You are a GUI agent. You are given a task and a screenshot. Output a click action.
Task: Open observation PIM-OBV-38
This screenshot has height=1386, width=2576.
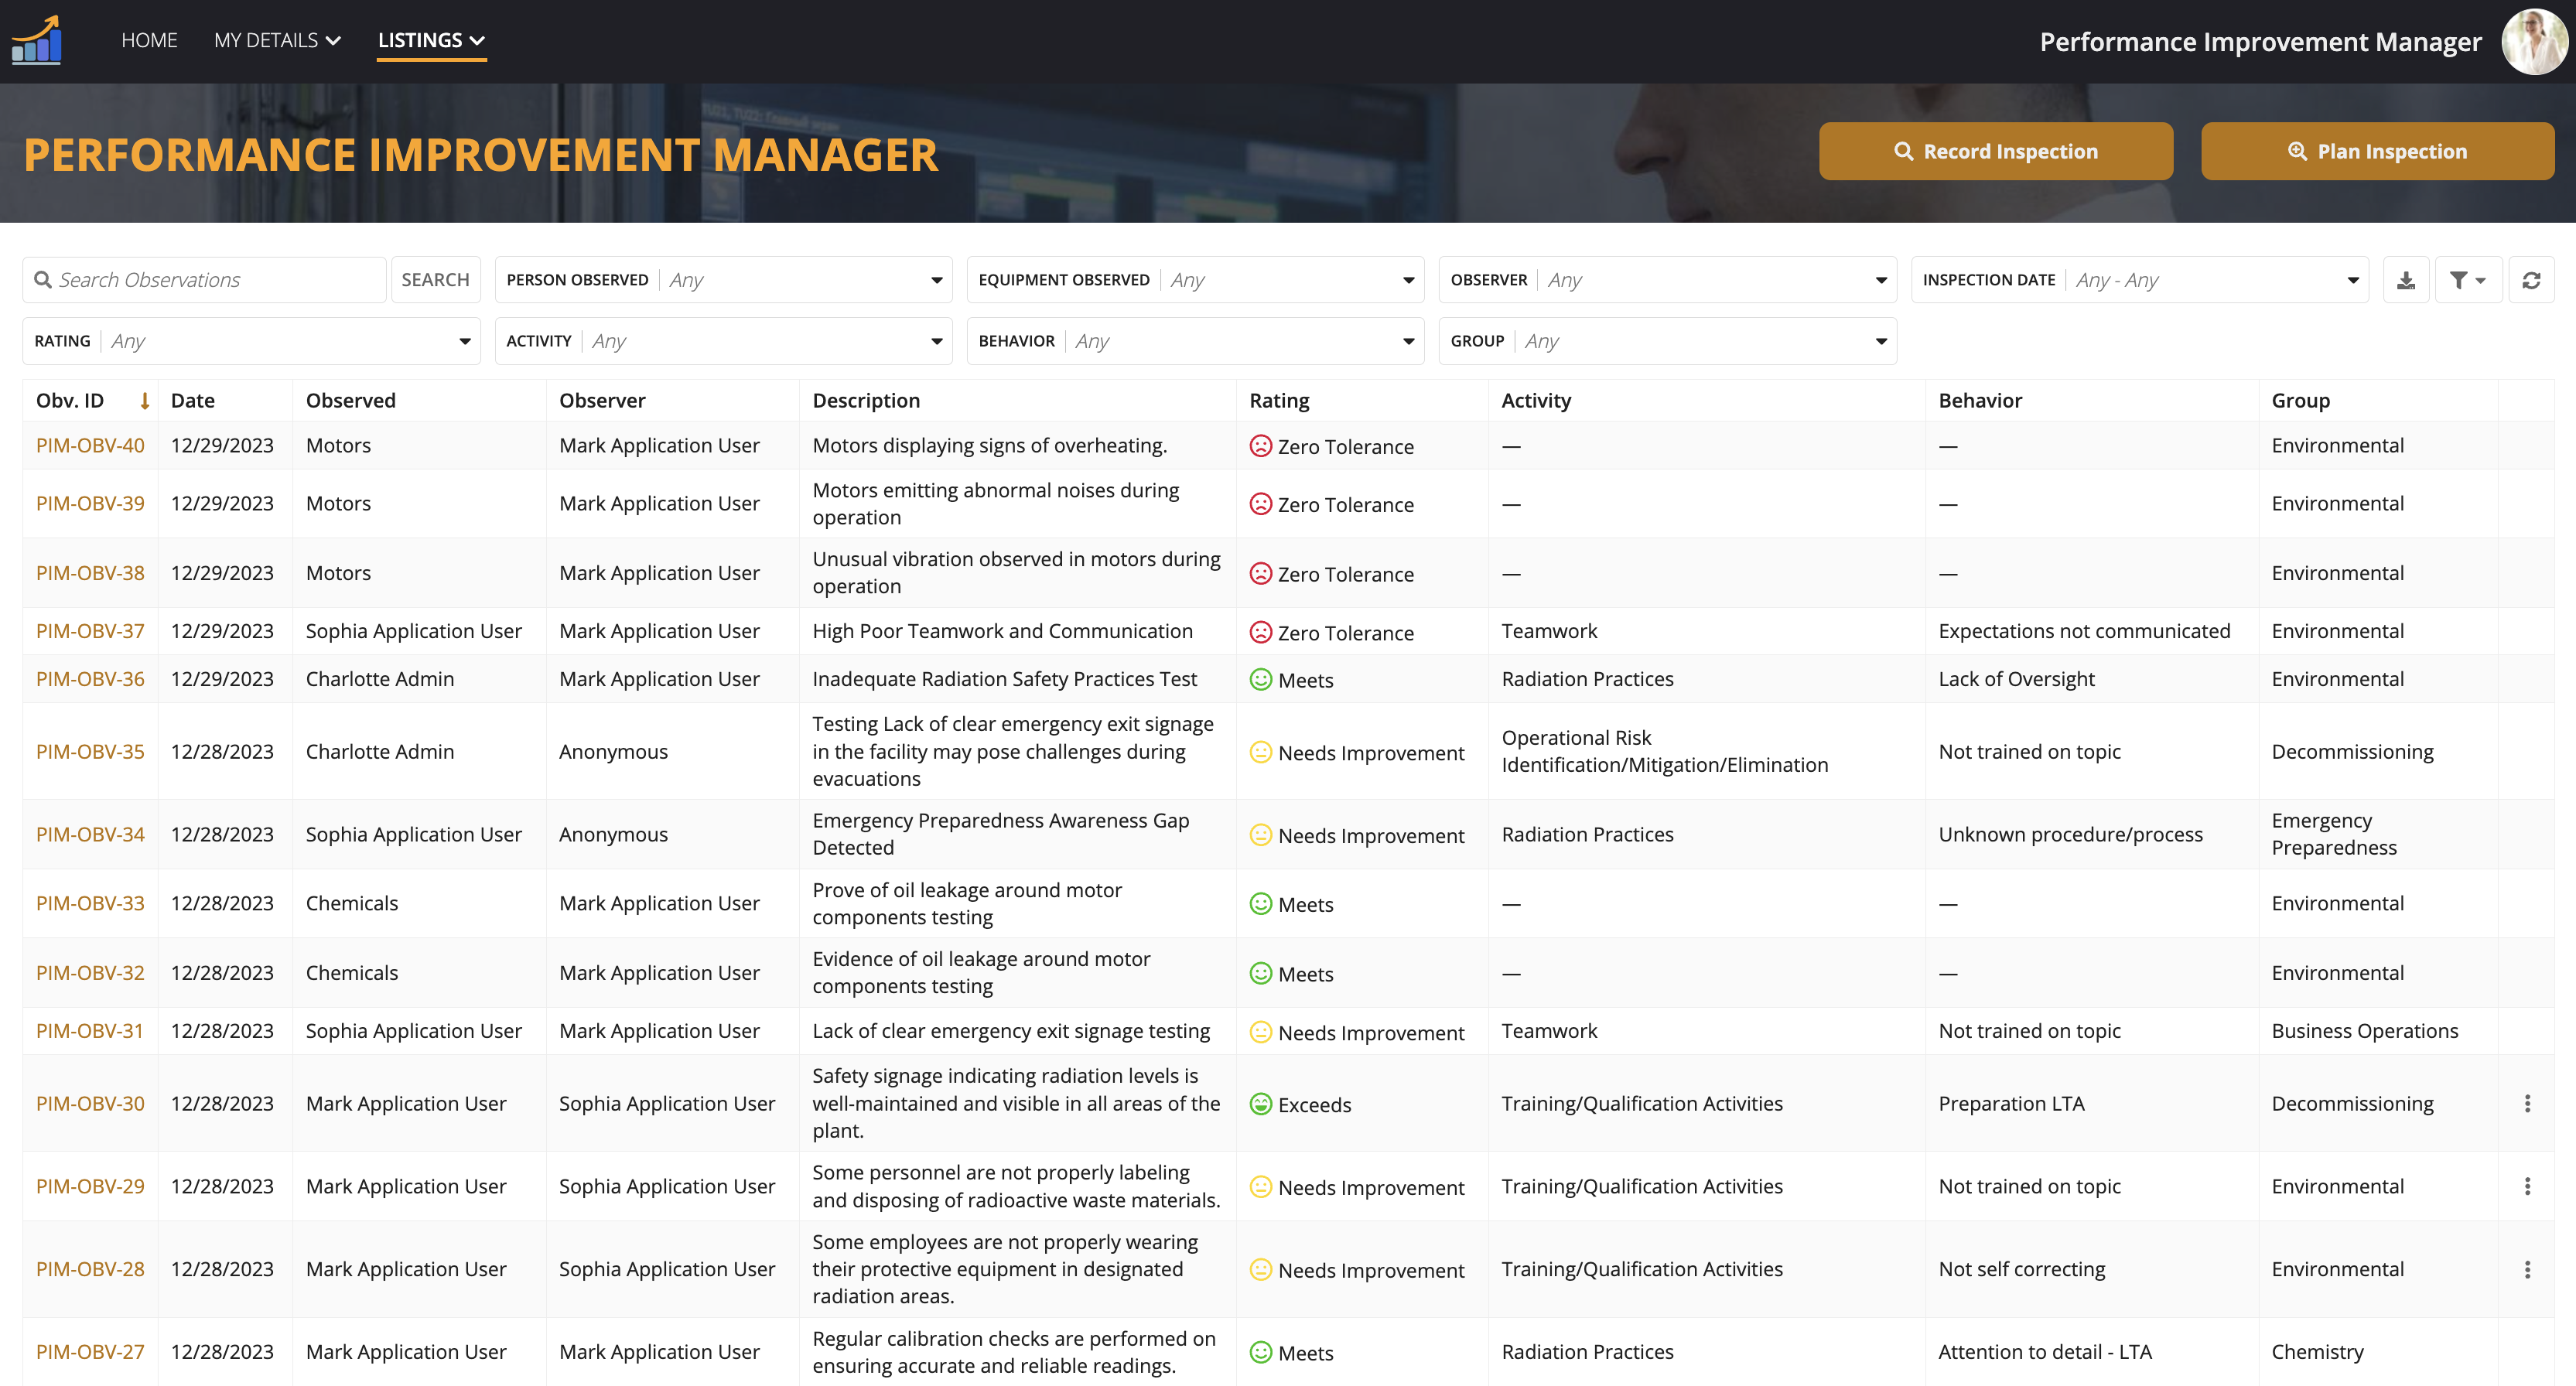[x=90, y=573]
